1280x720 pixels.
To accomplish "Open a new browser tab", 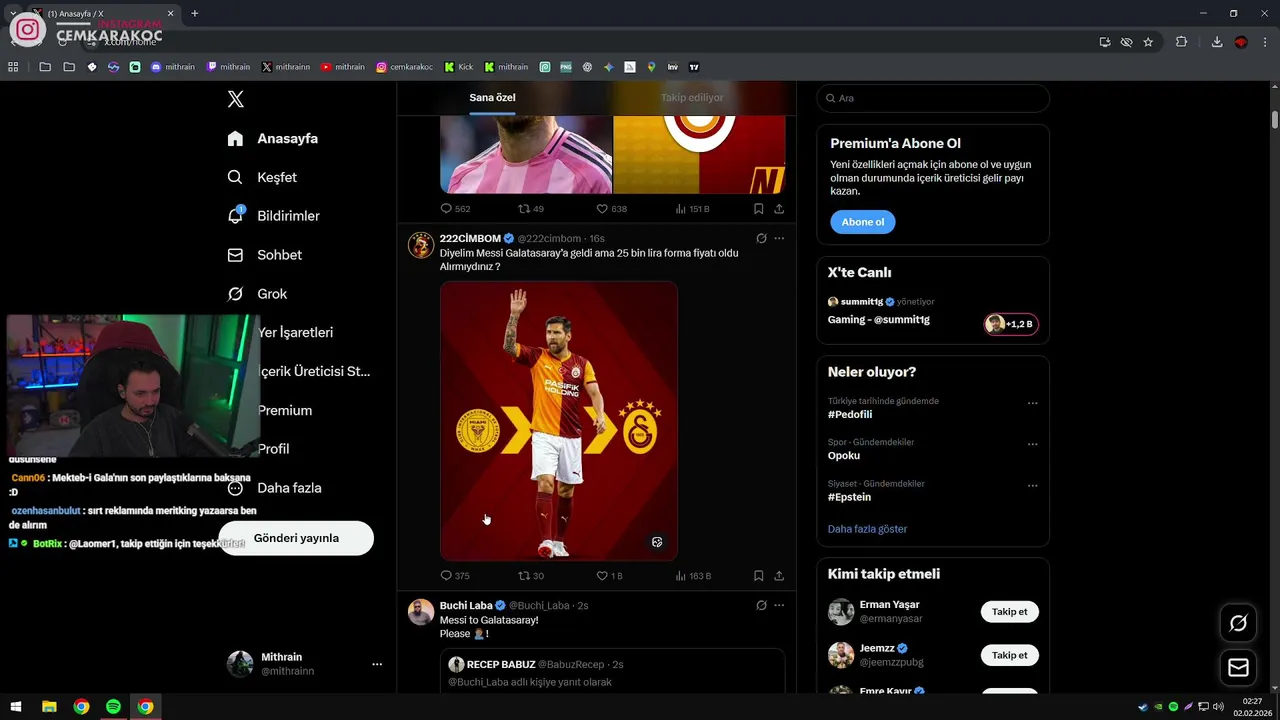I will point(194,13).
